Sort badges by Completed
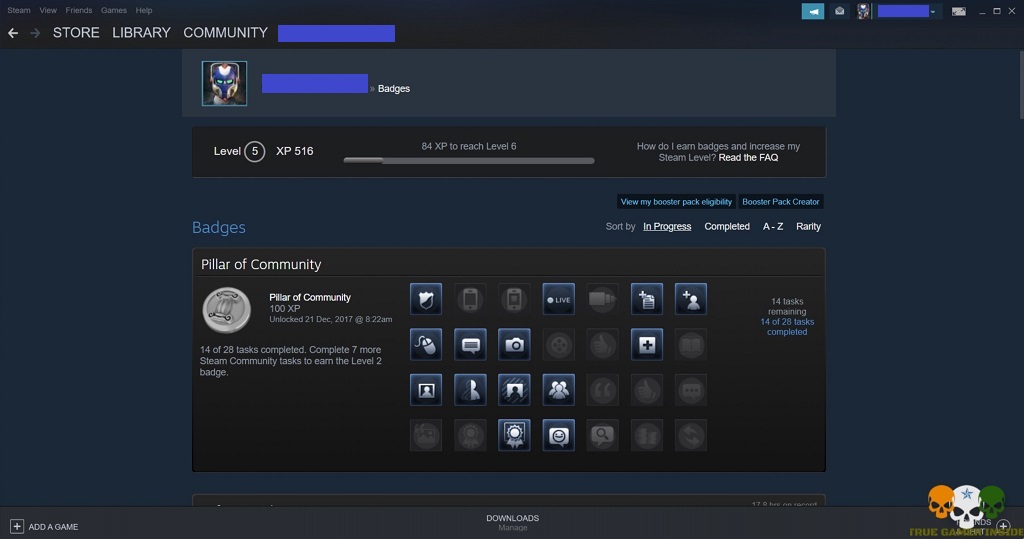 tap(727, 226)
